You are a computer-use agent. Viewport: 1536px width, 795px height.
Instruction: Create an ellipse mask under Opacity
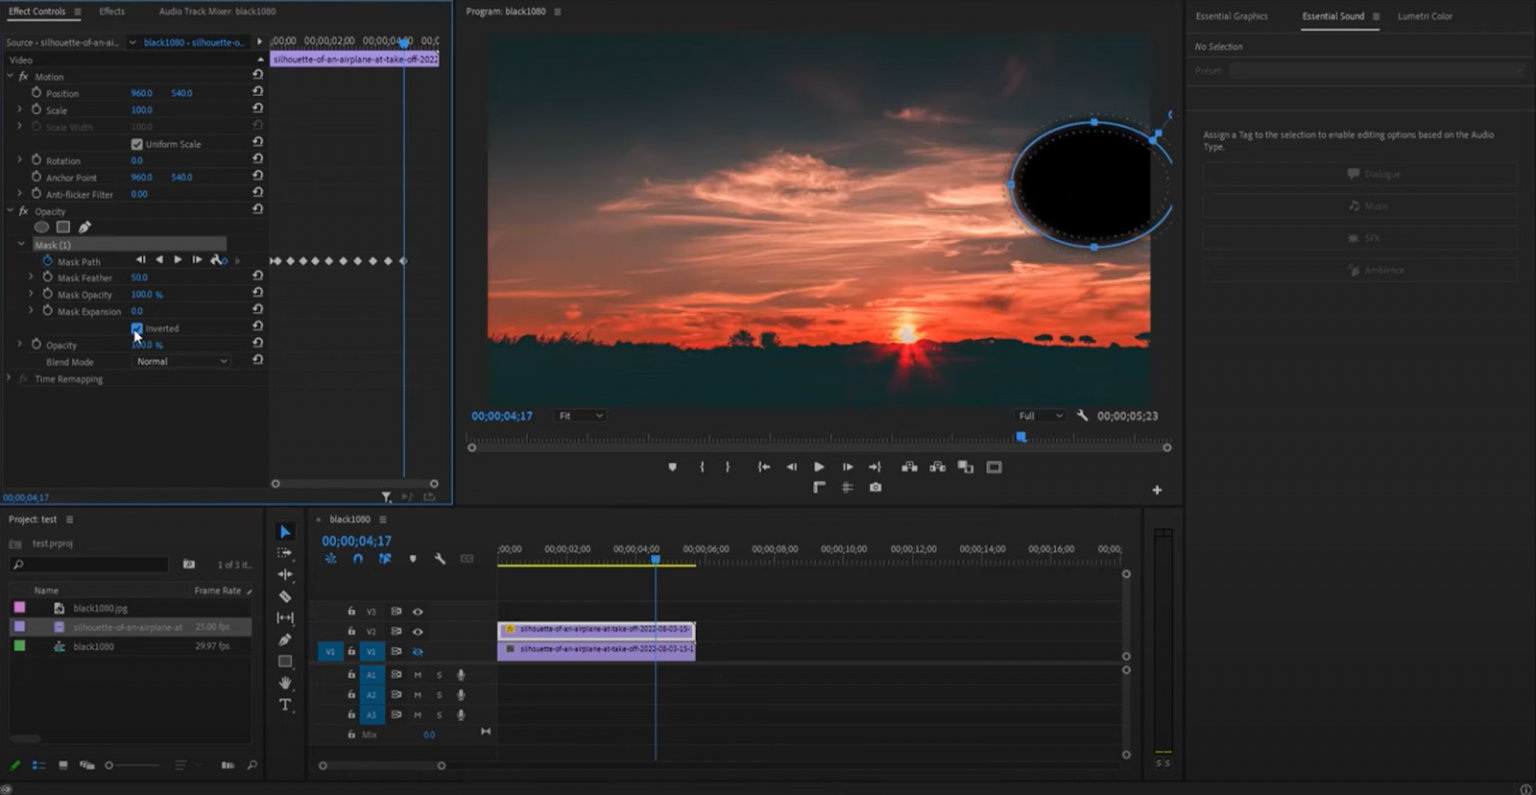[x=41, y=227]
